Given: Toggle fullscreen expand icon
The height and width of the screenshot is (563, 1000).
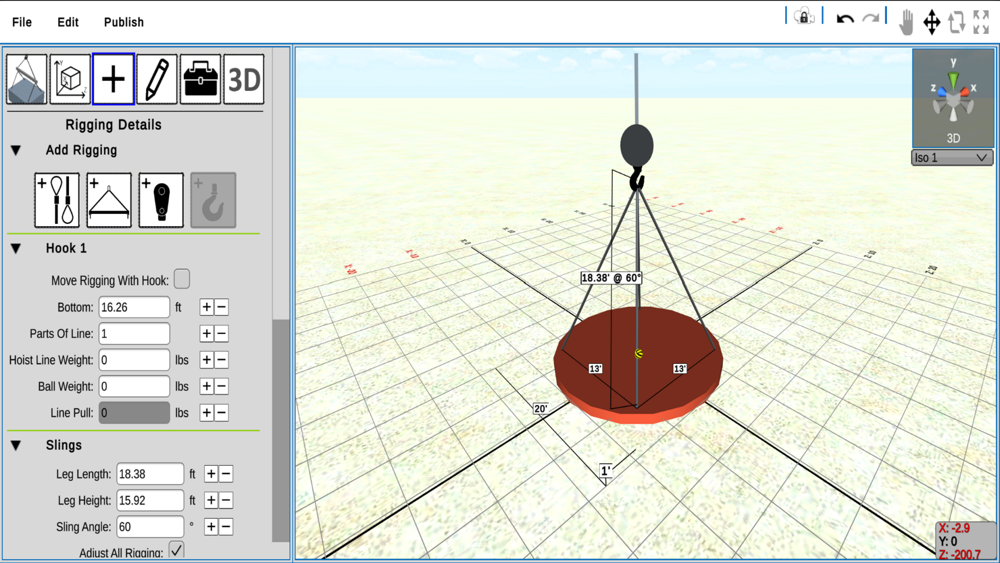Looking at the screenshot, I should coord(981,22).
